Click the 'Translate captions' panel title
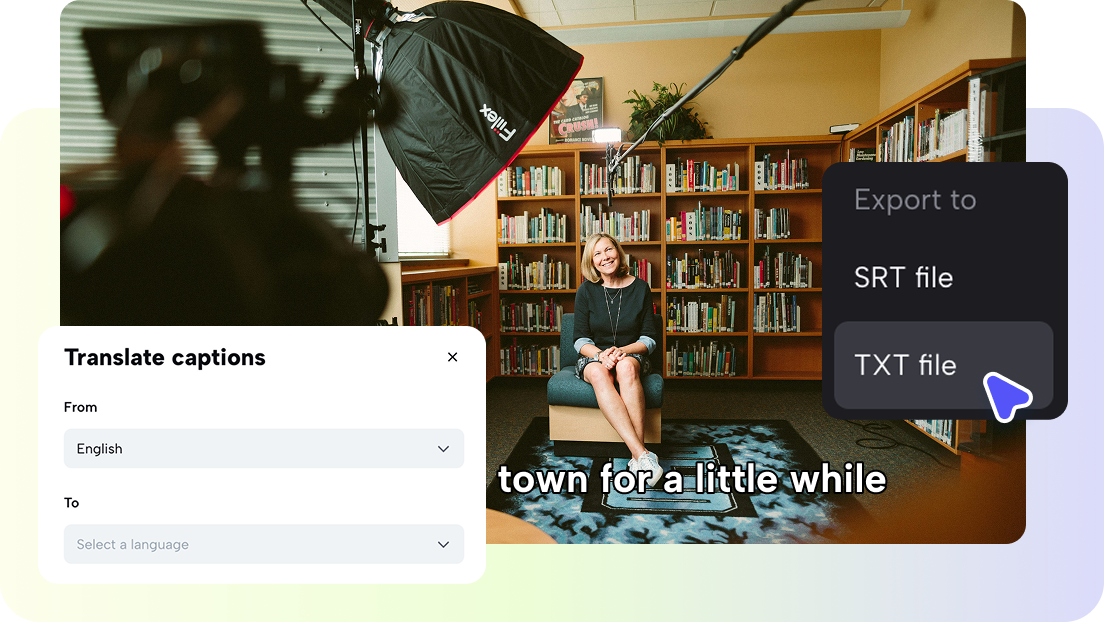The height and width of the screenshot is (622, 1104). pyautogui.click(x=165, y=357)
